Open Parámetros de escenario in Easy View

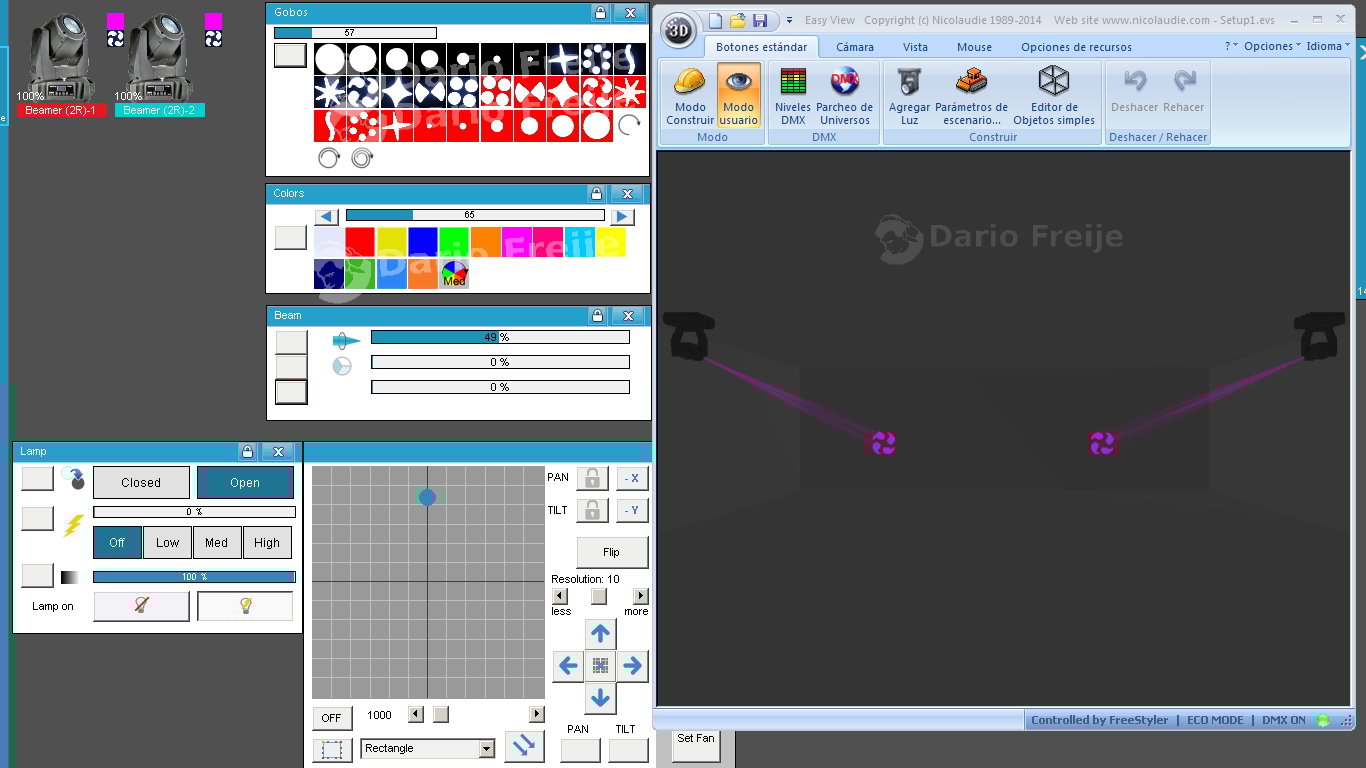tap(971, 96)
